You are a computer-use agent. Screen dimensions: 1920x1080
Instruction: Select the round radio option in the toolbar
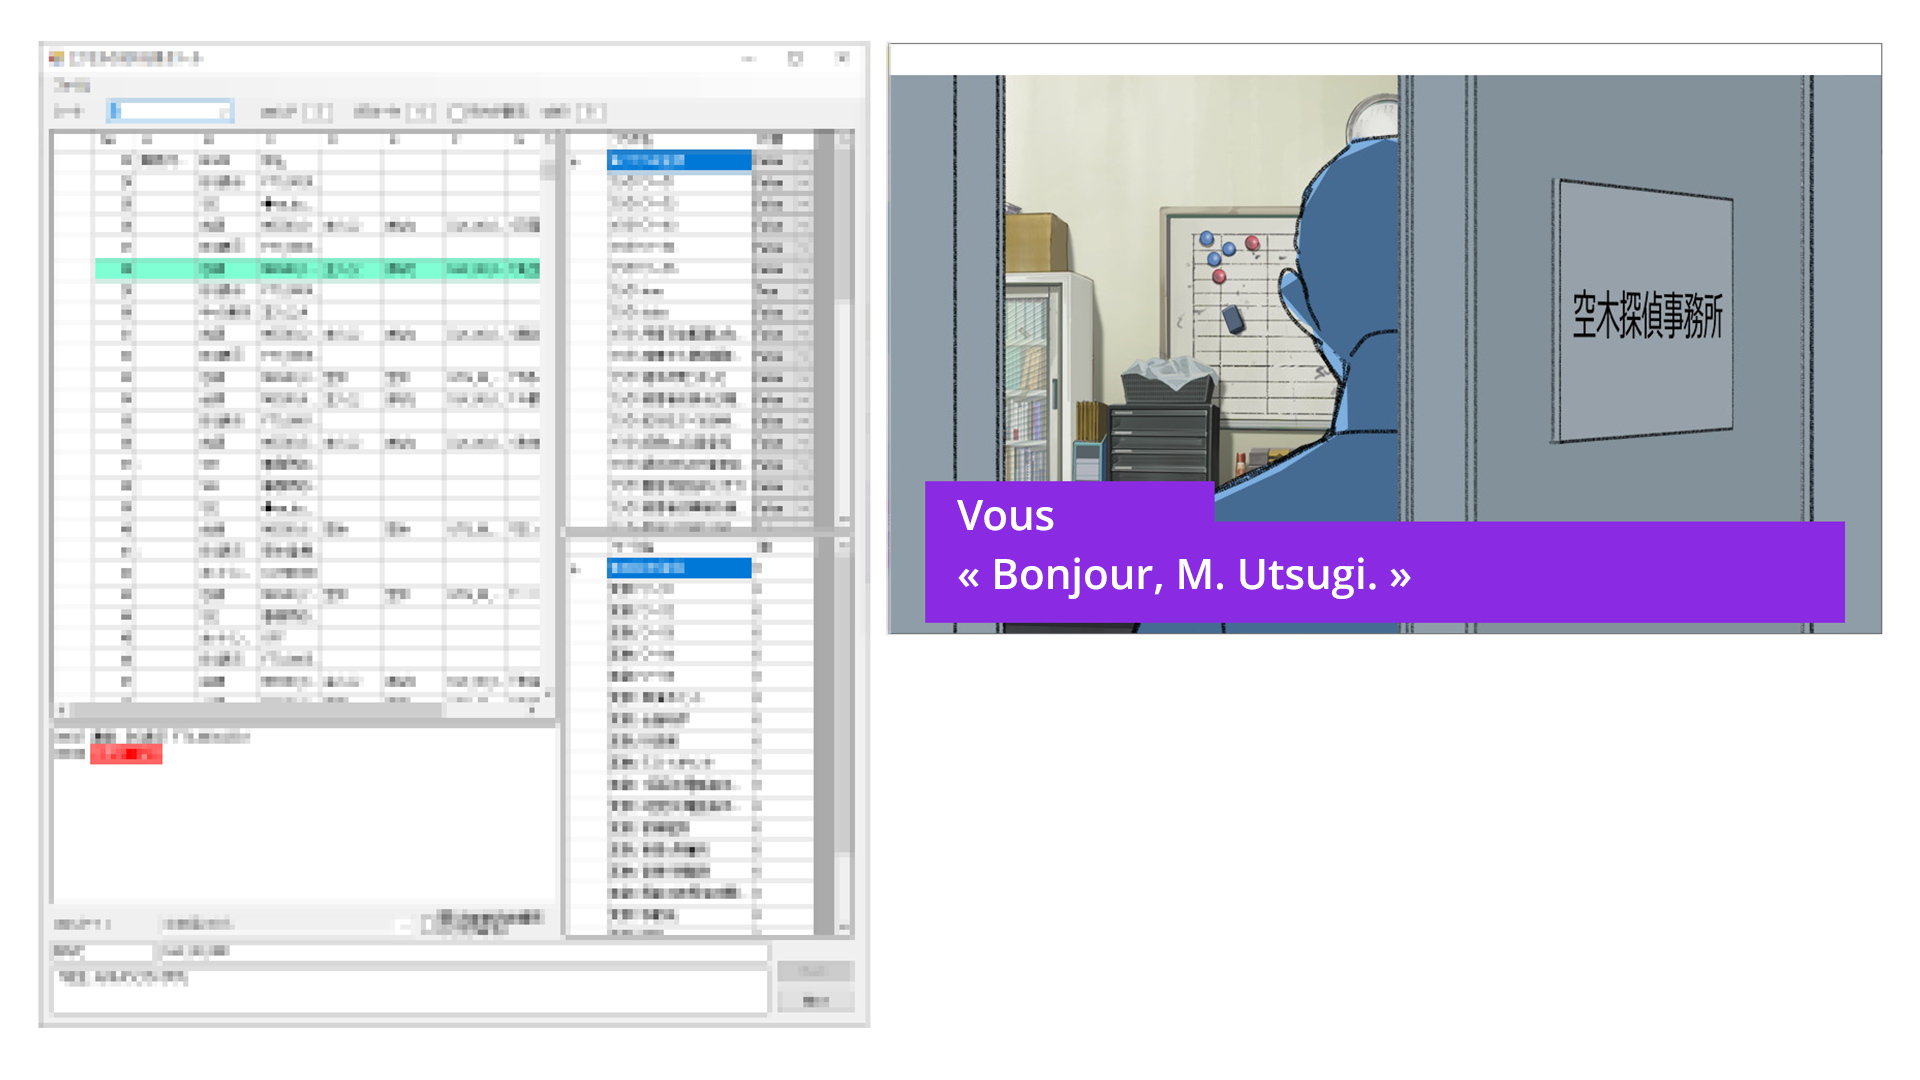tap(456, 112)
